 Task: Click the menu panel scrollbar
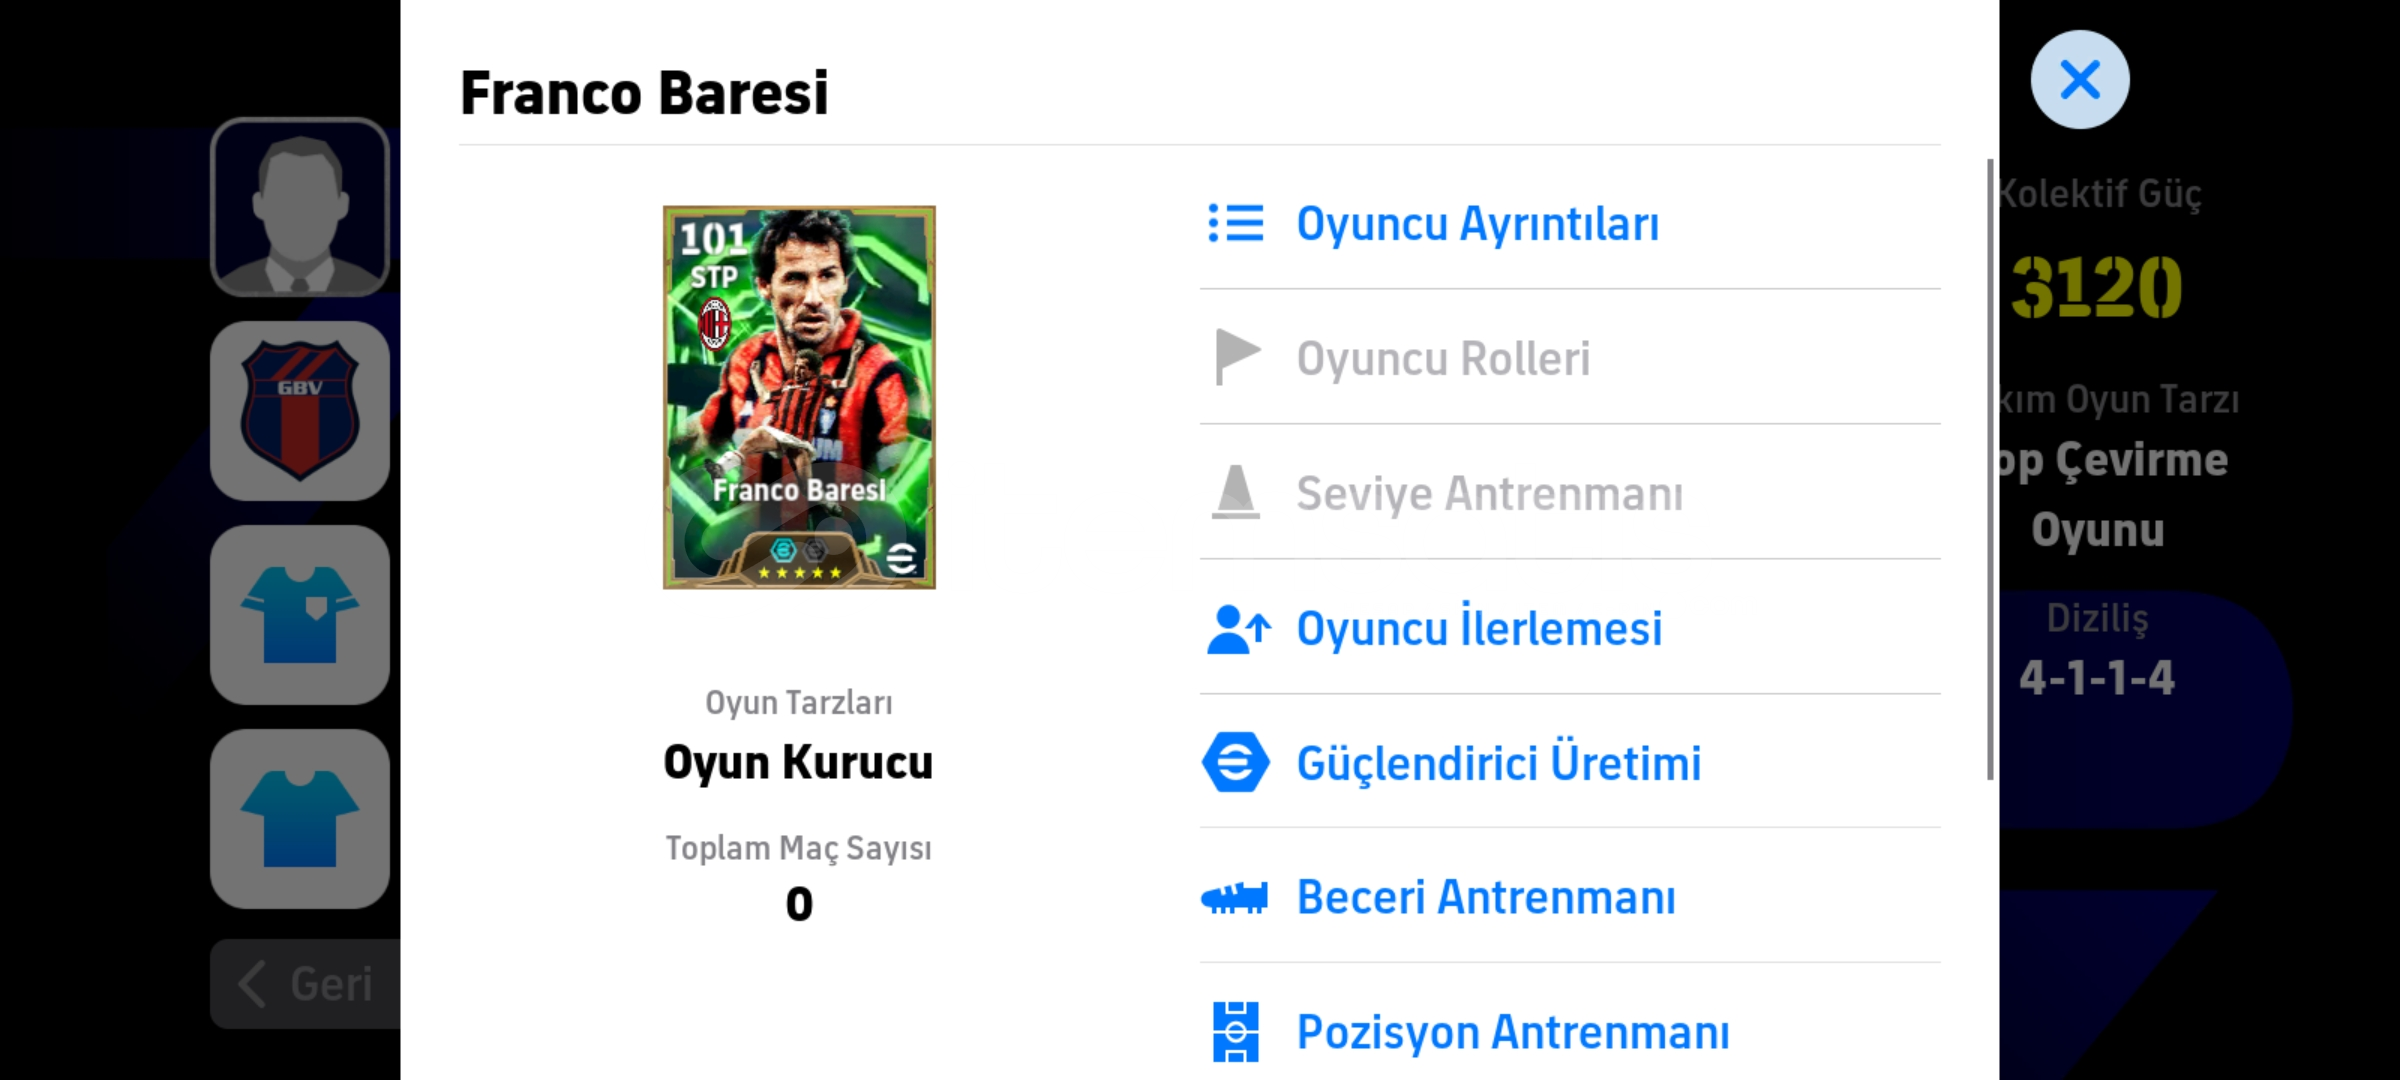[x=1990, y=469]
